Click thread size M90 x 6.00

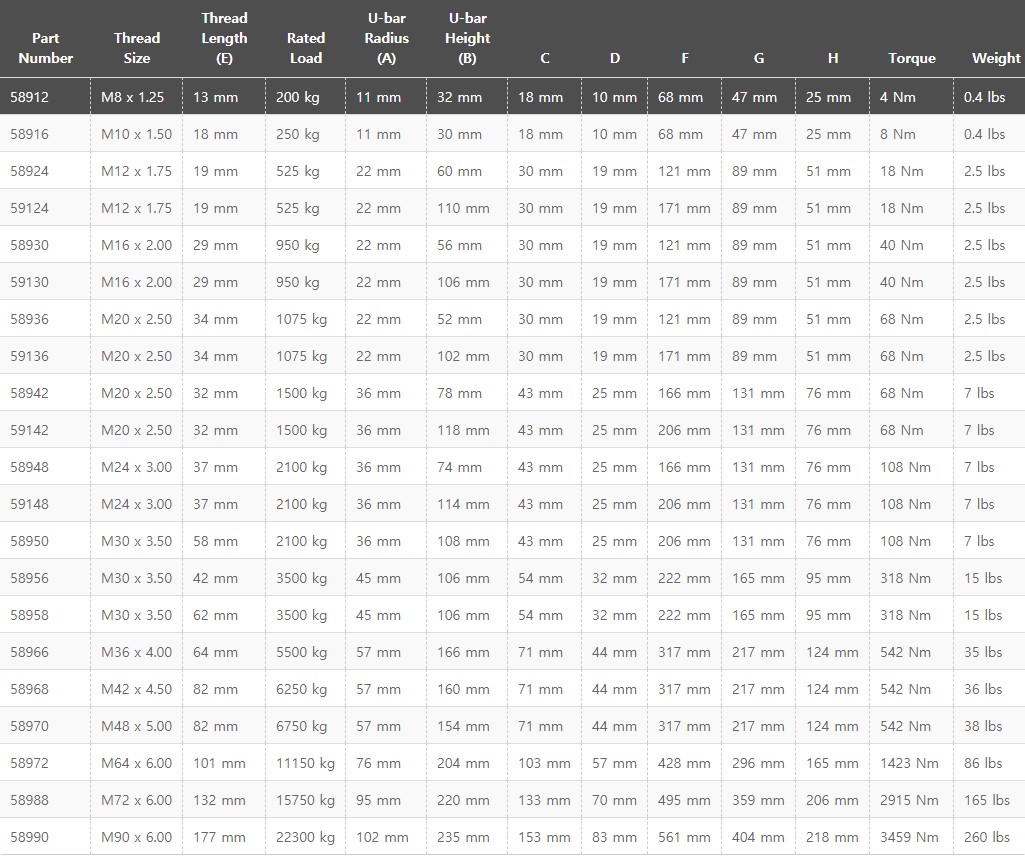(x=137, y=837)
